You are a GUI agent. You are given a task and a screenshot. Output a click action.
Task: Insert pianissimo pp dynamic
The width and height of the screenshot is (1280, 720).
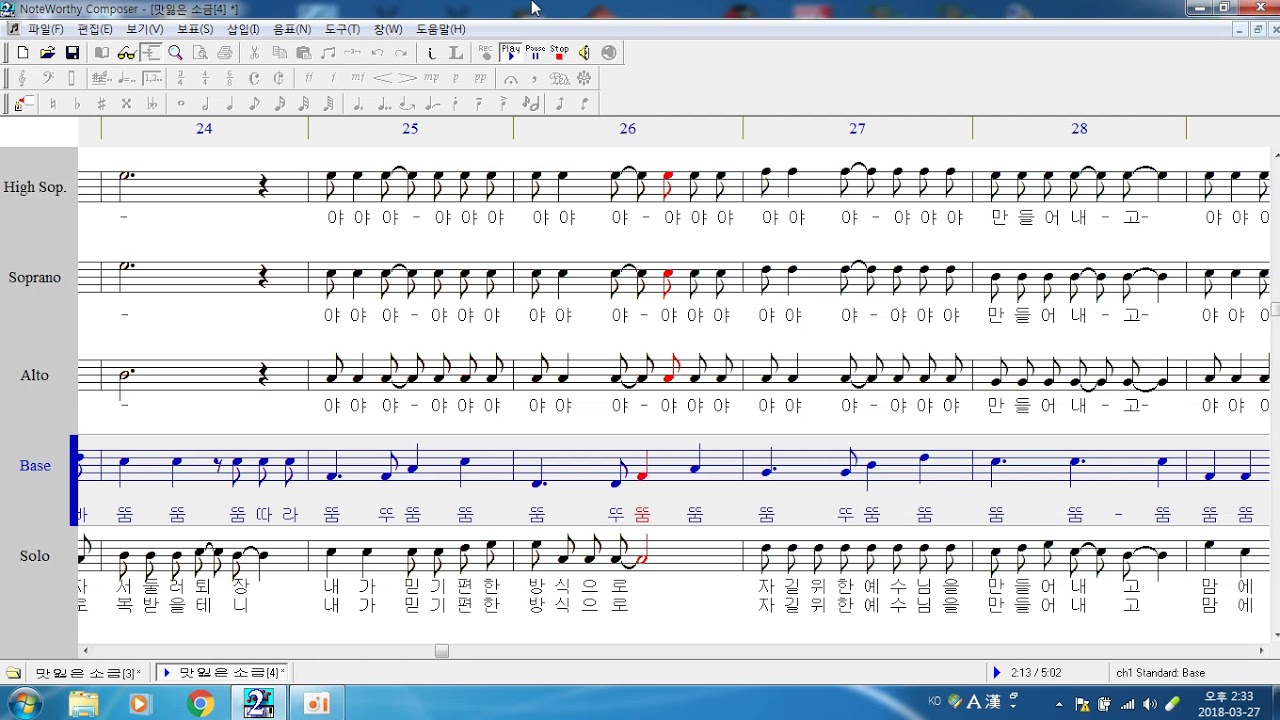tap(480, 78)
